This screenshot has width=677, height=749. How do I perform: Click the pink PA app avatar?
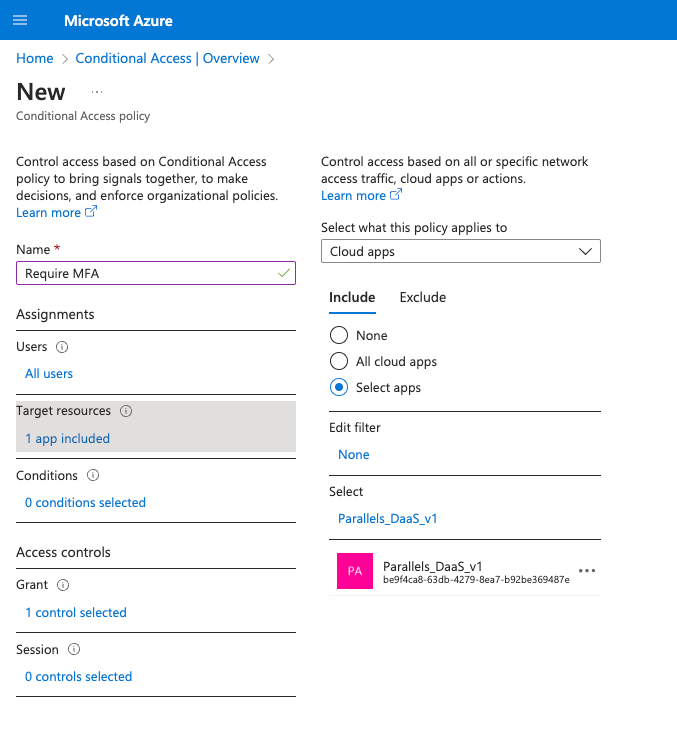click(x=354, y=571)
